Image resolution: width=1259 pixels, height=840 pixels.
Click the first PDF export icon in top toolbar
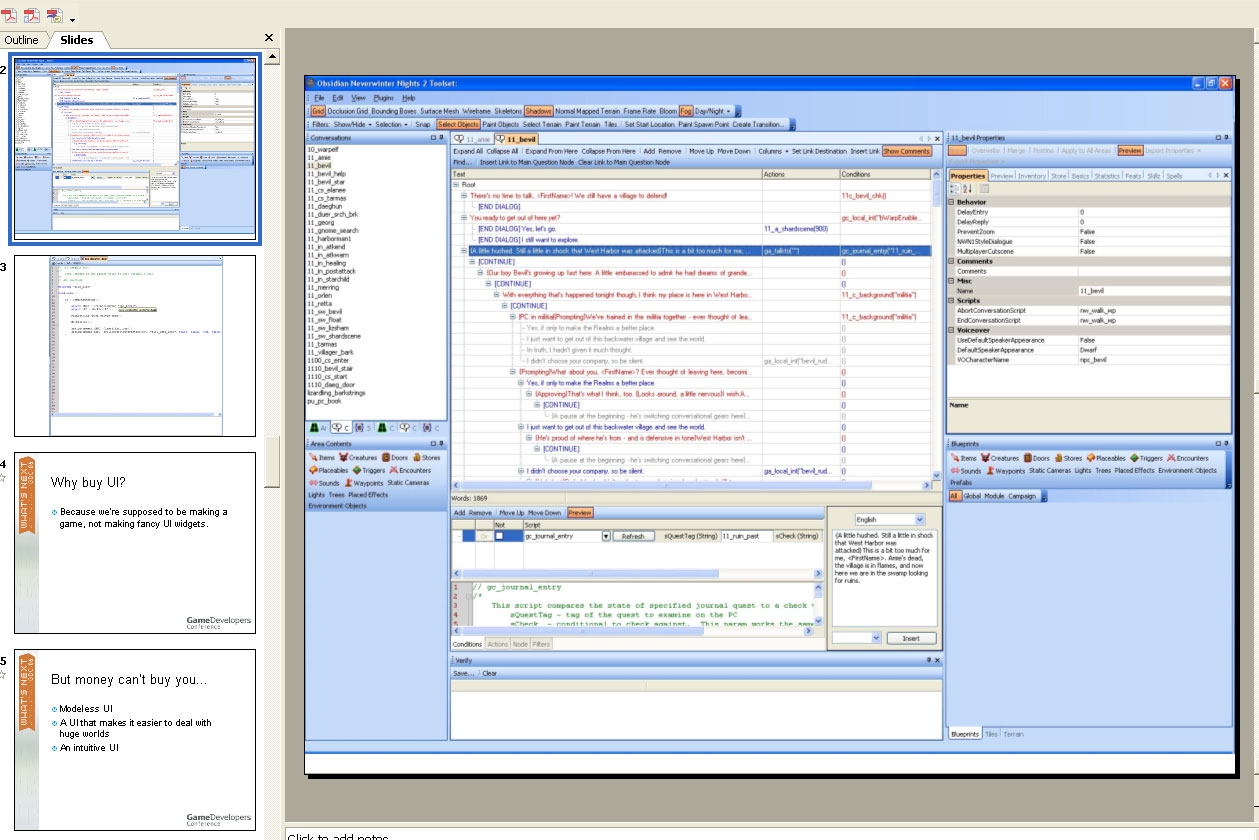pyautogui.click(x=14, y=15)
